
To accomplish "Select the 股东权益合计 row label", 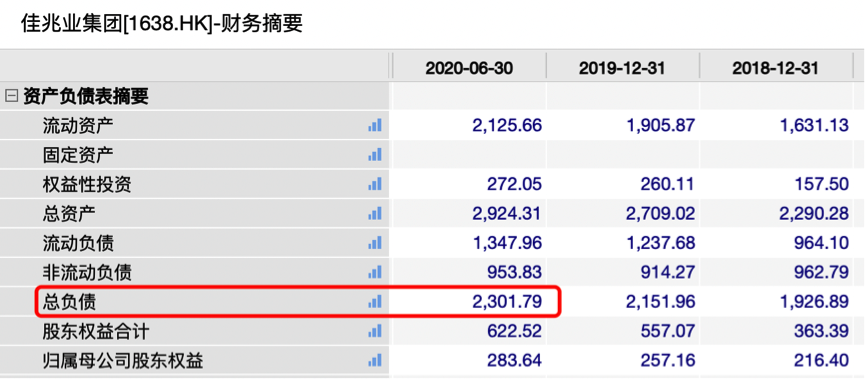I will point(96,332).
